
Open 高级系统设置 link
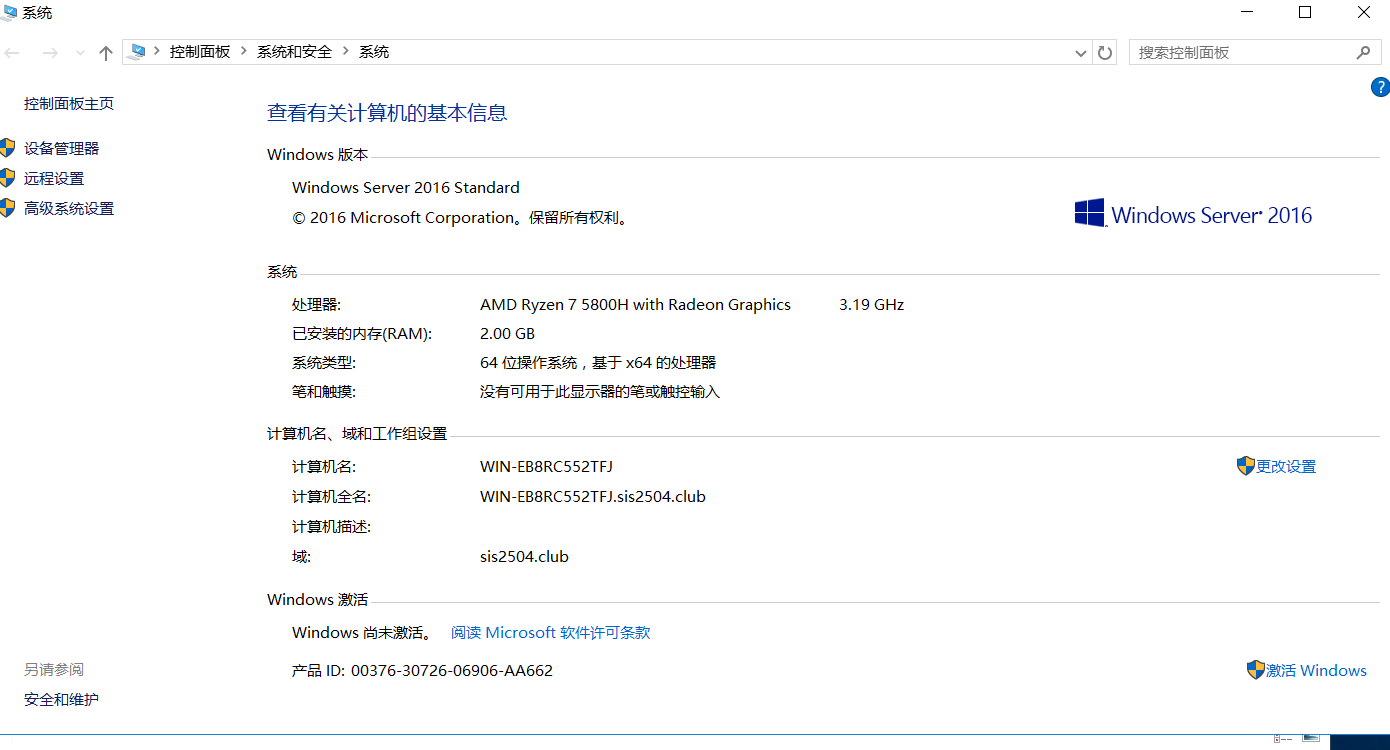(69, 209)
